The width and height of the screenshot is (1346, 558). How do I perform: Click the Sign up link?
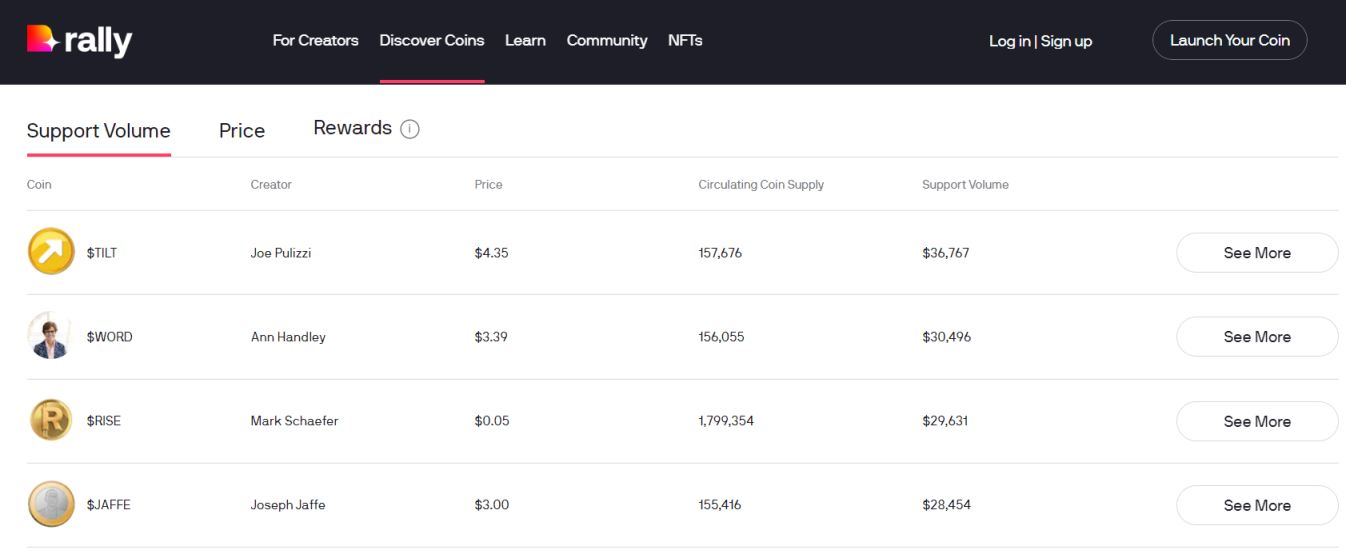pyautogui.click(x=1066, y=41)
